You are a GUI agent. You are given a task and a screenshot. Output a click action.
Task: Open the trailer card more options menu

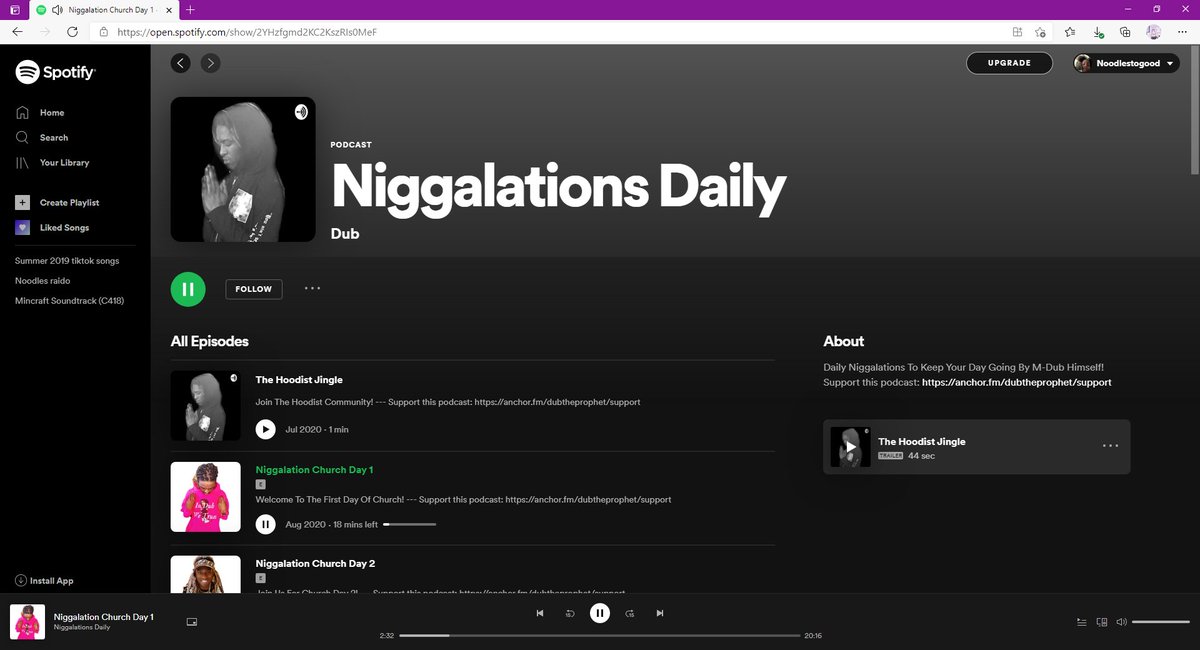point(1110,446)
